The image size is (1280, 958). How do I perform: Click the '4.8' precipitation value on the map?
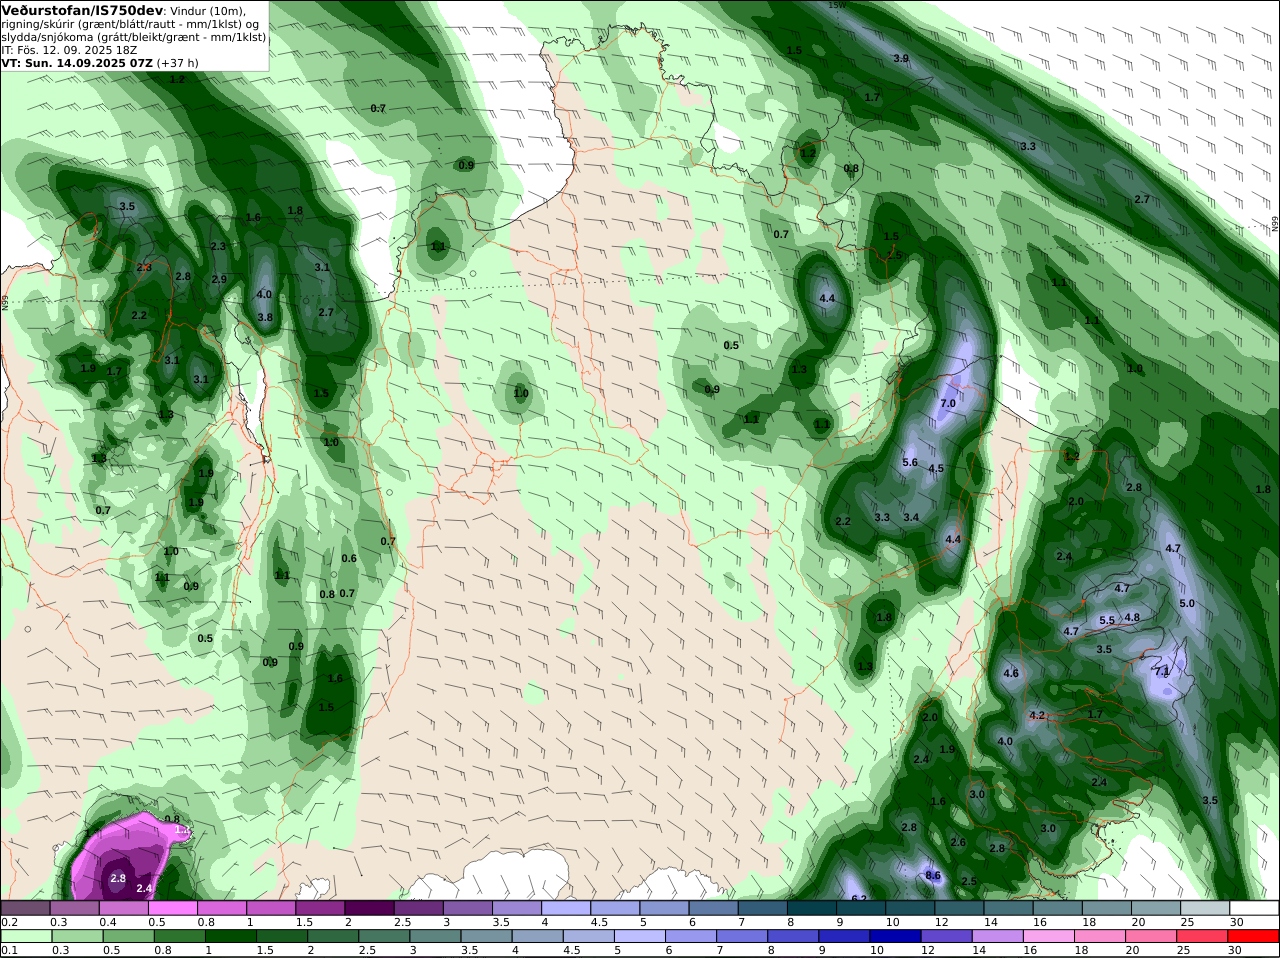click(1132, 617)
